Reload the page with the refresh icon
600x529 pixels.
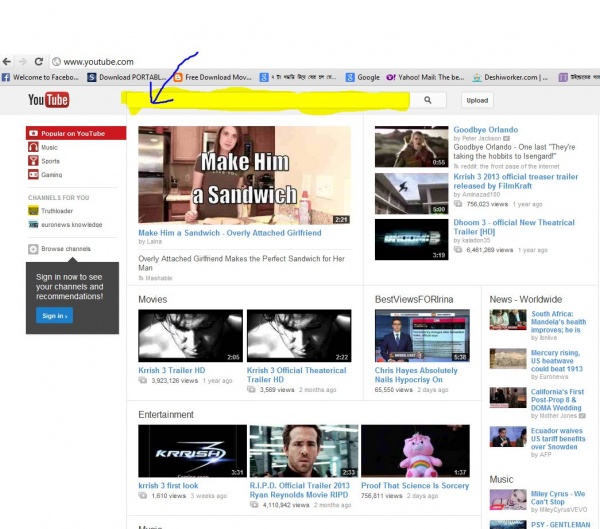38,61
